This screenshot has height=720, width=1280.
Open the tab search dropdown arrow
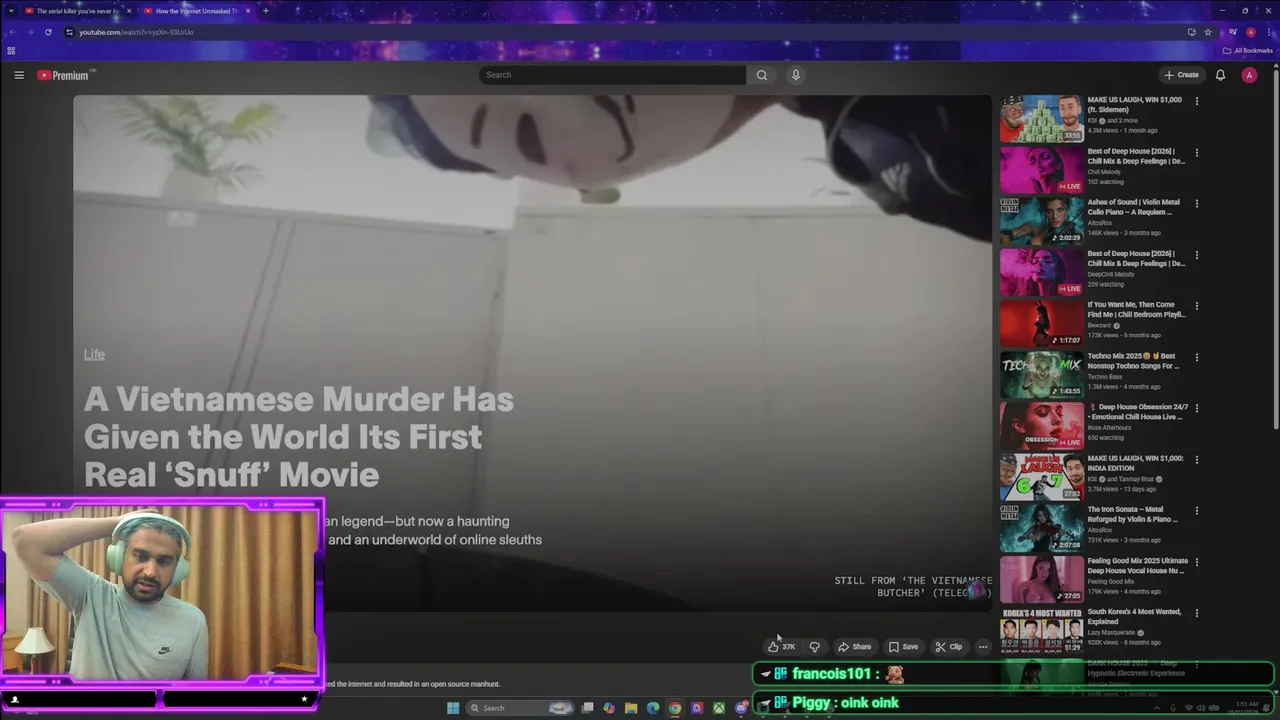click(11, 11)
